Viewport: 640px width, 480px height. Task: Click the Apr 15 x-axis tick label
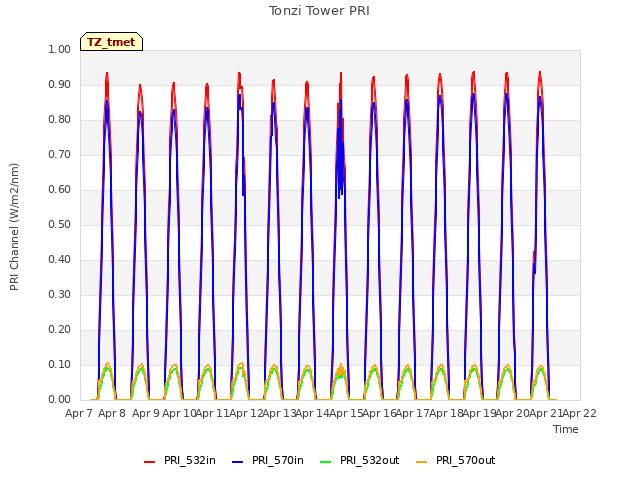click(x=346, y=413)
